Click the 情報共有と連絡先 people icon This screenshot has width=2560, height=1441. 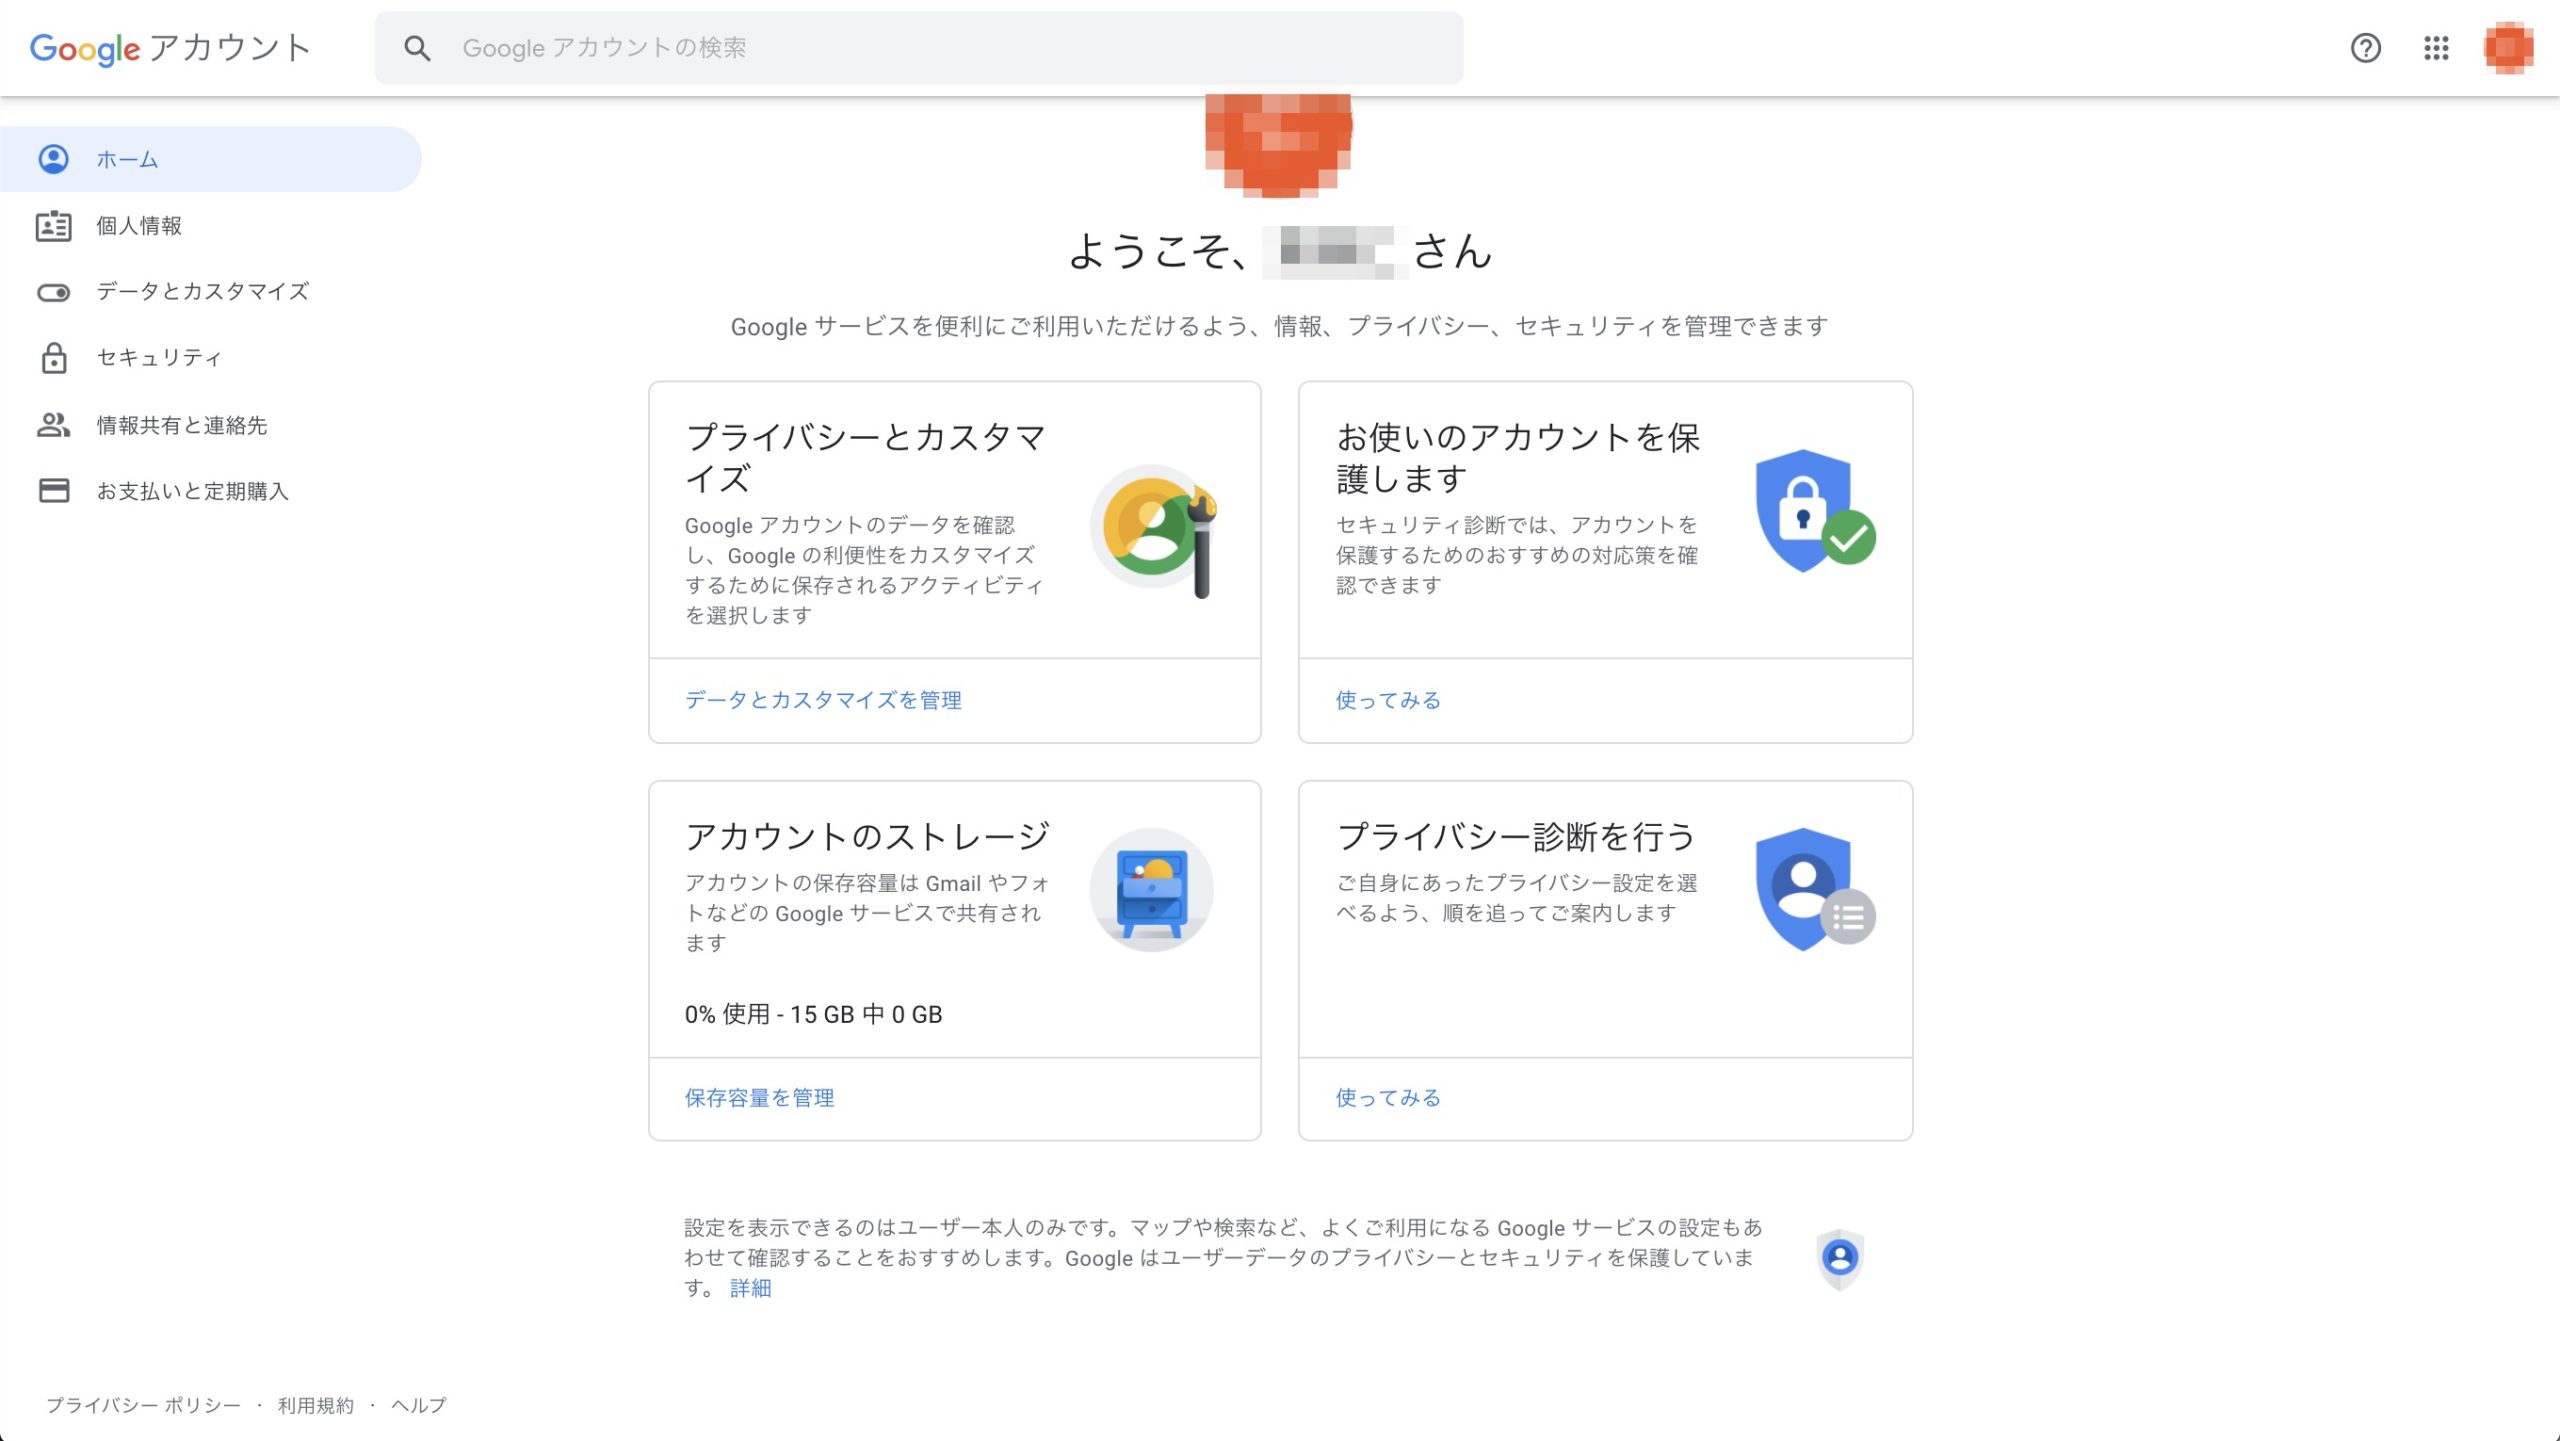[53, 425]
